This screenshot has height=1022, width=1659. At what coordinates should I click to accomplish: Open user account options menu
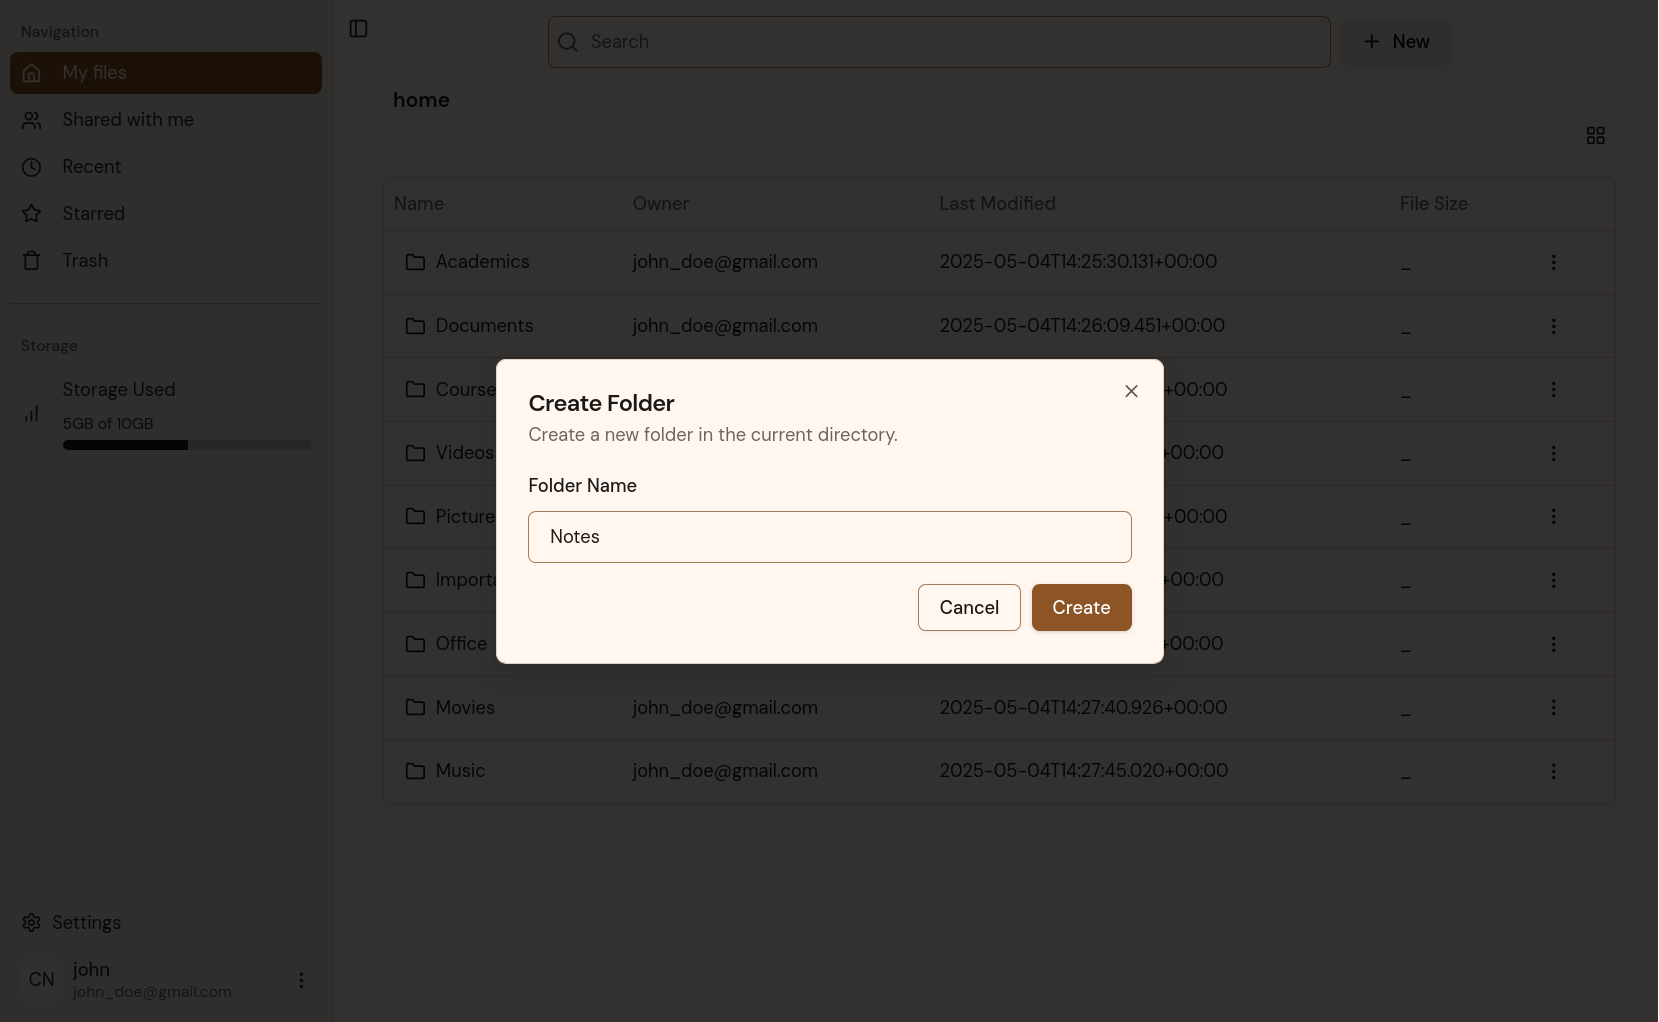[301, 981]
